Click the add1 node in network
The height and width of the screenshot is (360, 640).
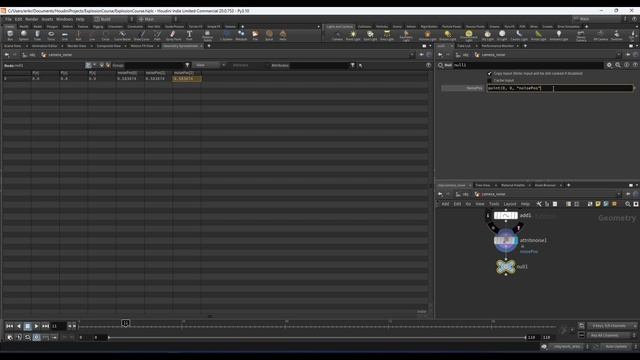[506, 216]
